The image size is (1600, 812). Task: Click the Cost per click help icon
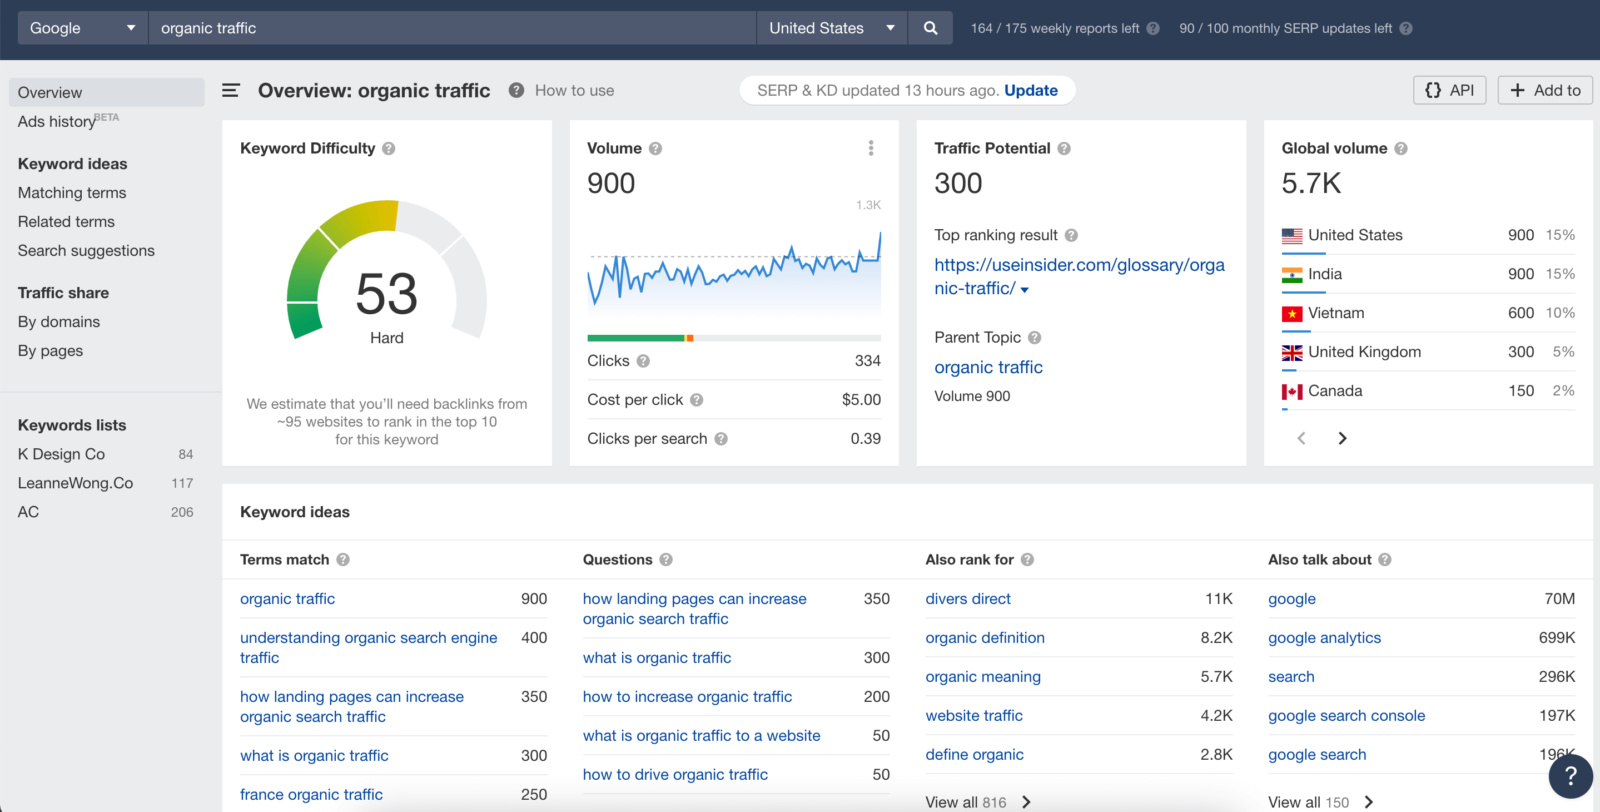(697, 400)
